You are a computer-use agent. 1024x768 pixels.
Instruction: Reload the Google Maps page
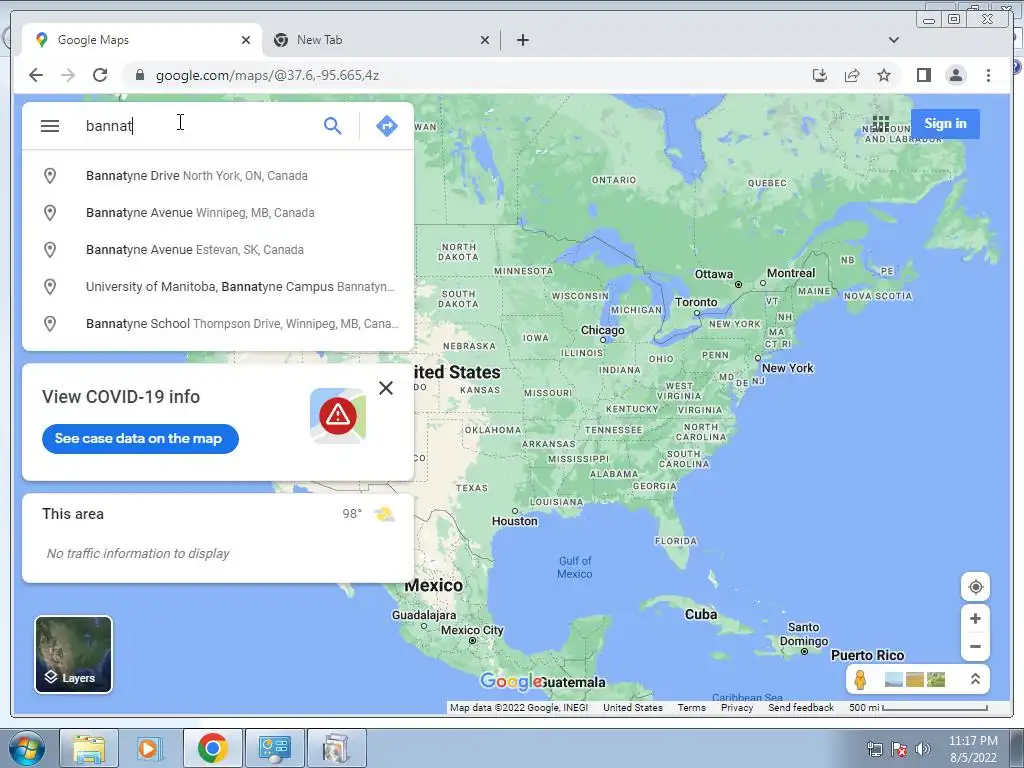click(x=100, y=75)
